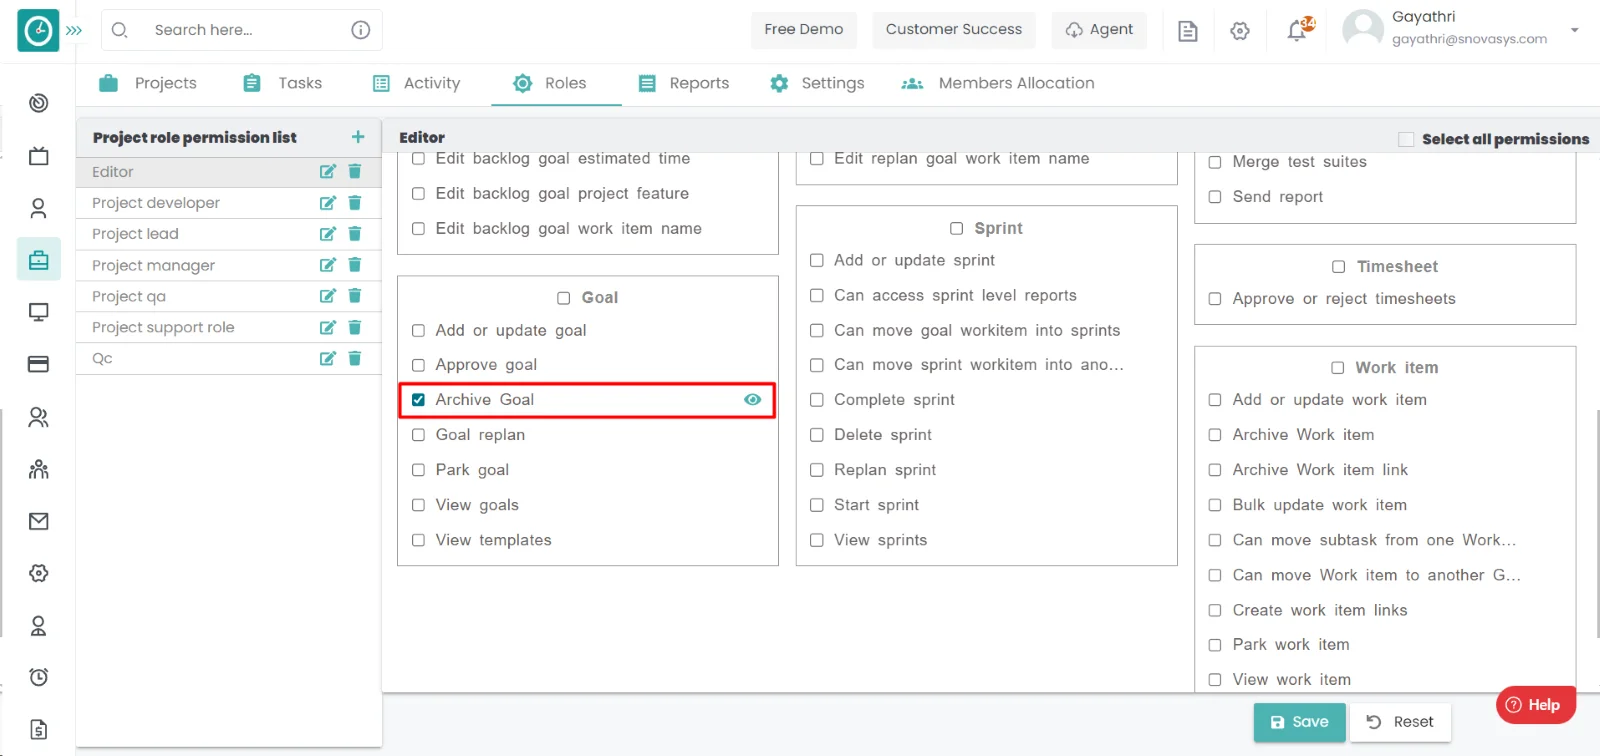The image size is (1600, 756).
Task: Open the TV sidebar icon
Action: click(39, 156)
